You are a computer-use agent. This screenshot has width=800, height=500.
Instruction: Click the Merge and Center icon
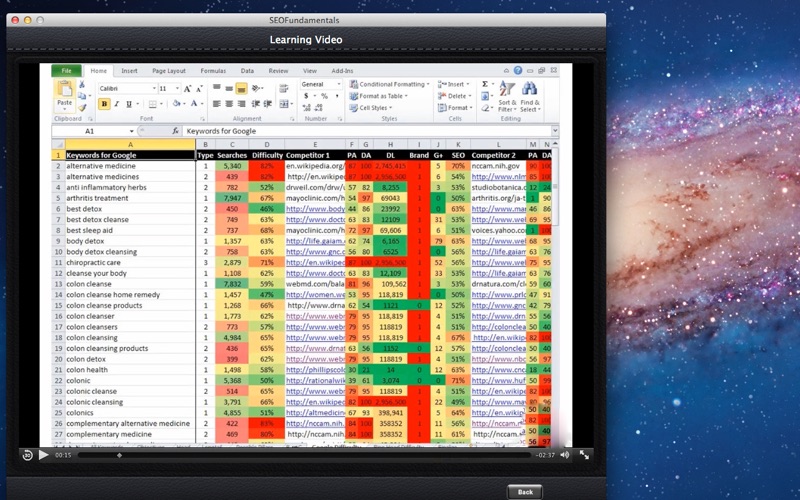pos(284,104)
